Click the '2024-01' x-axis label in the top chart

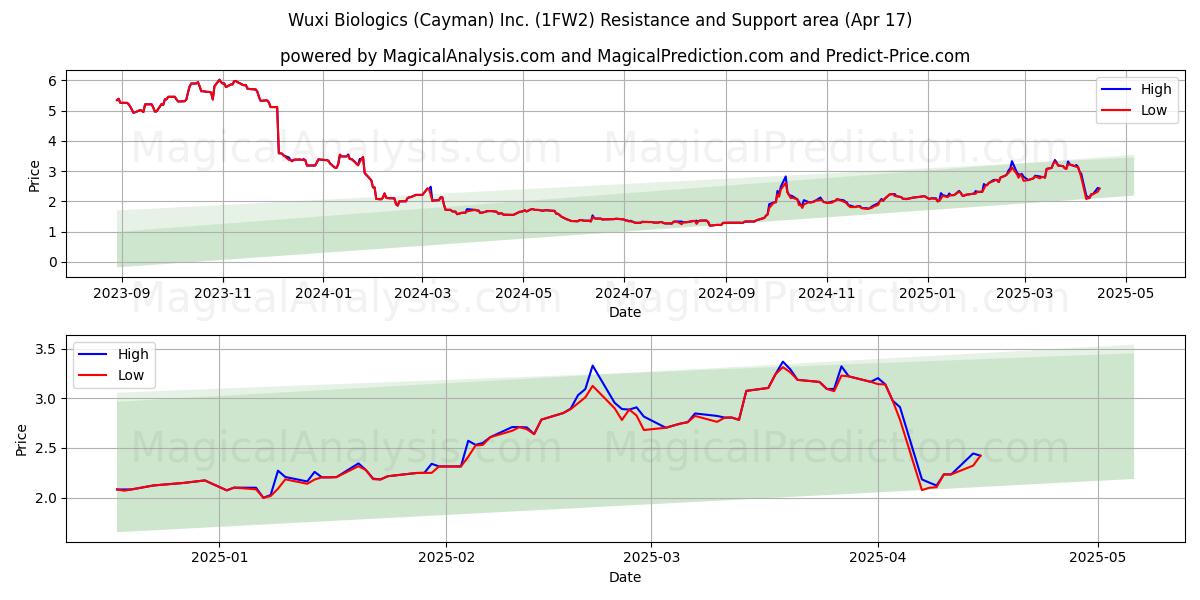tap(322, 294)
